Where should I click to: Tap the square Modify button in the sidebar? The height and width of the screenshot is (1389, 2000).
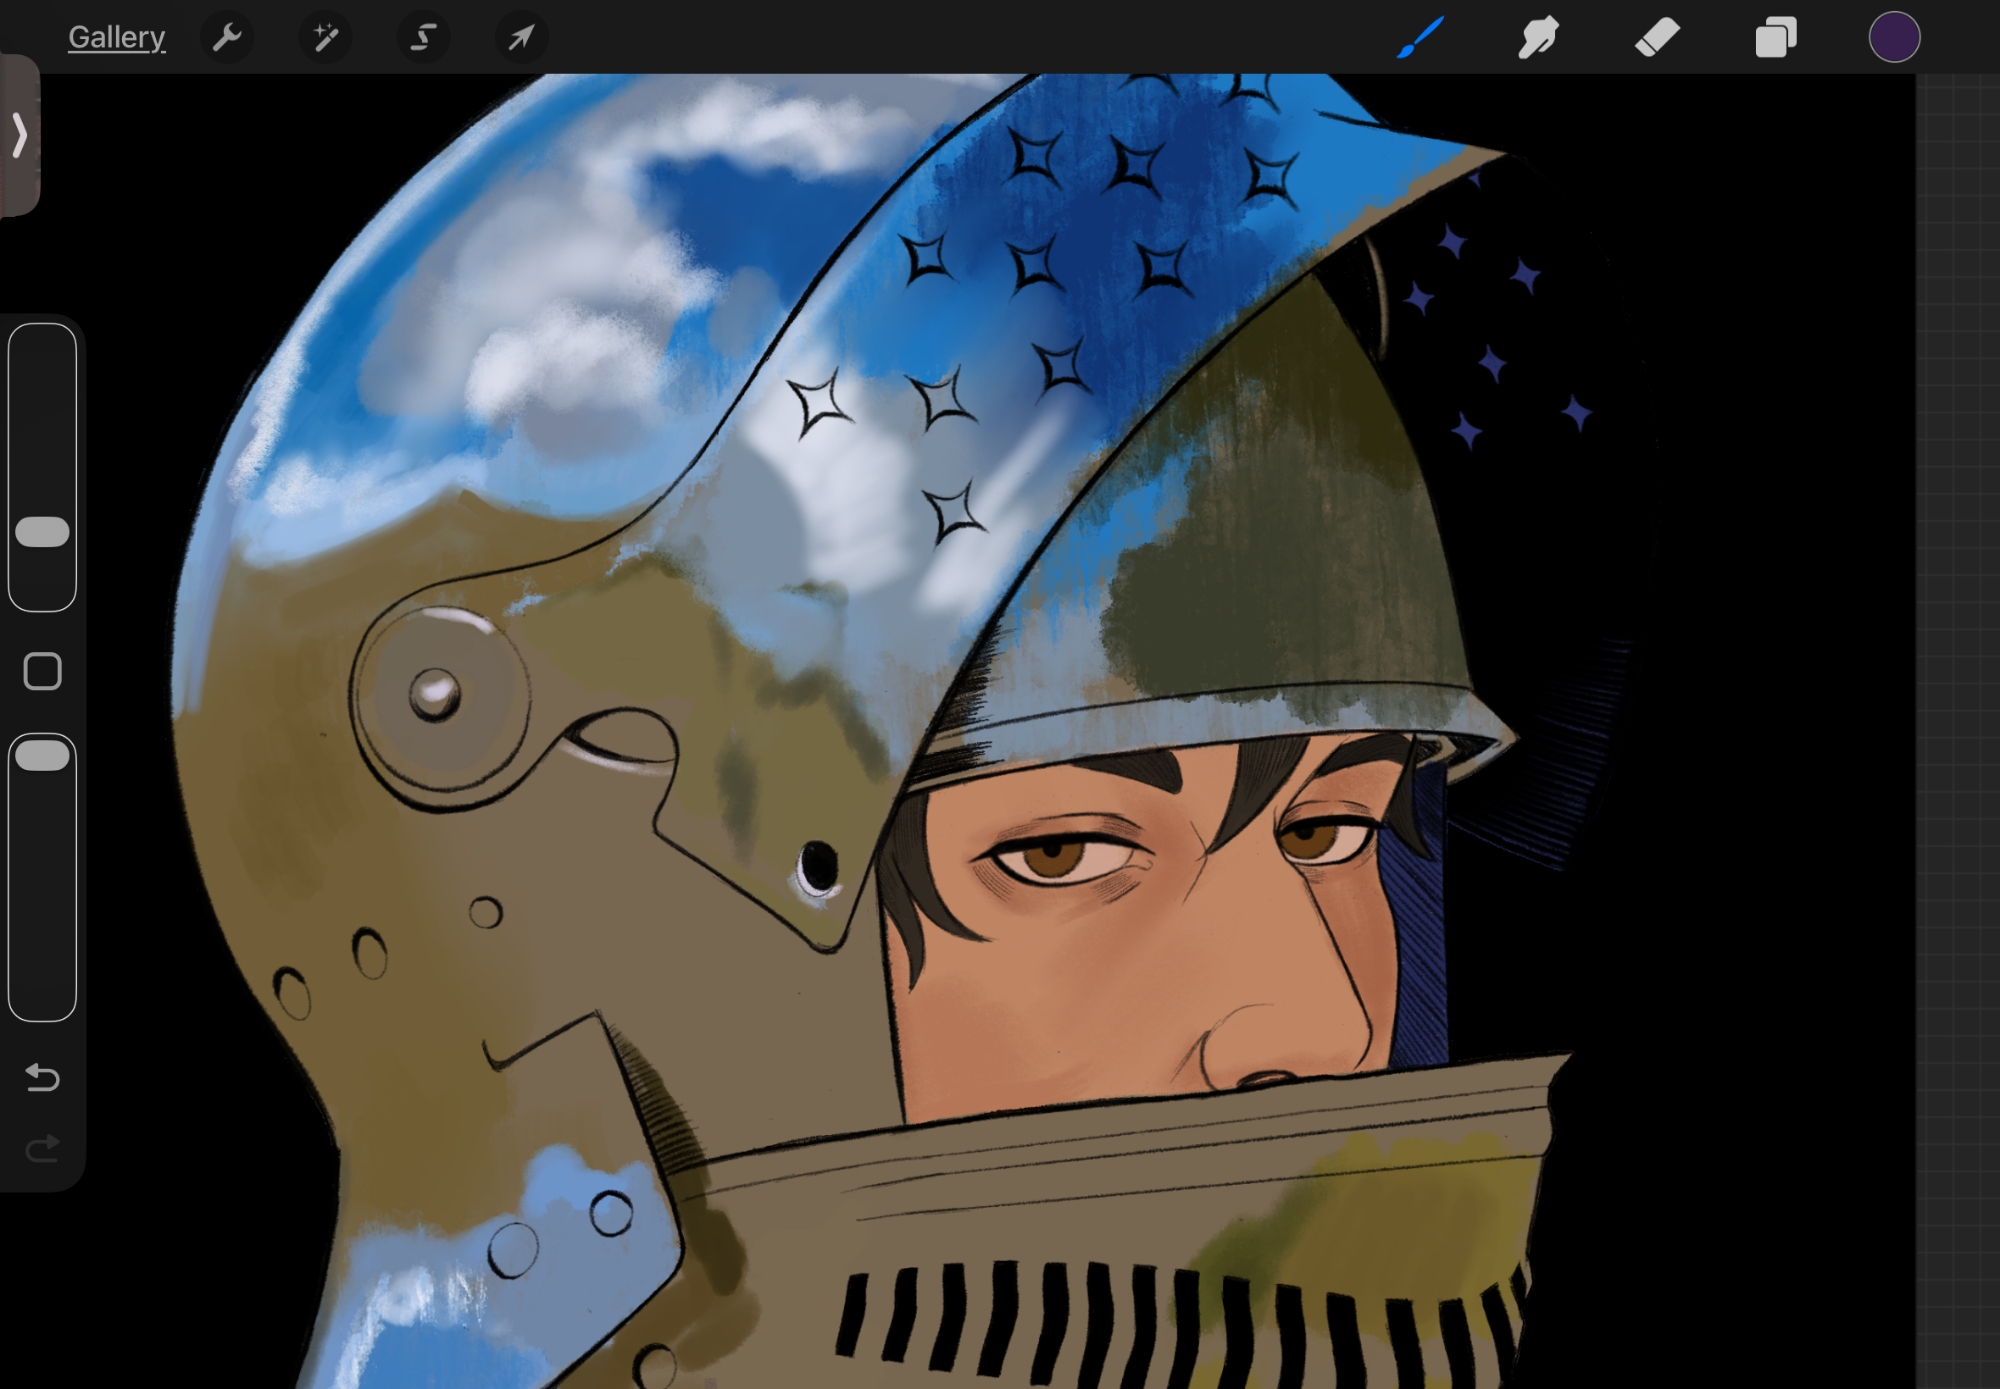pyautogui.click(x=42, y=672)
